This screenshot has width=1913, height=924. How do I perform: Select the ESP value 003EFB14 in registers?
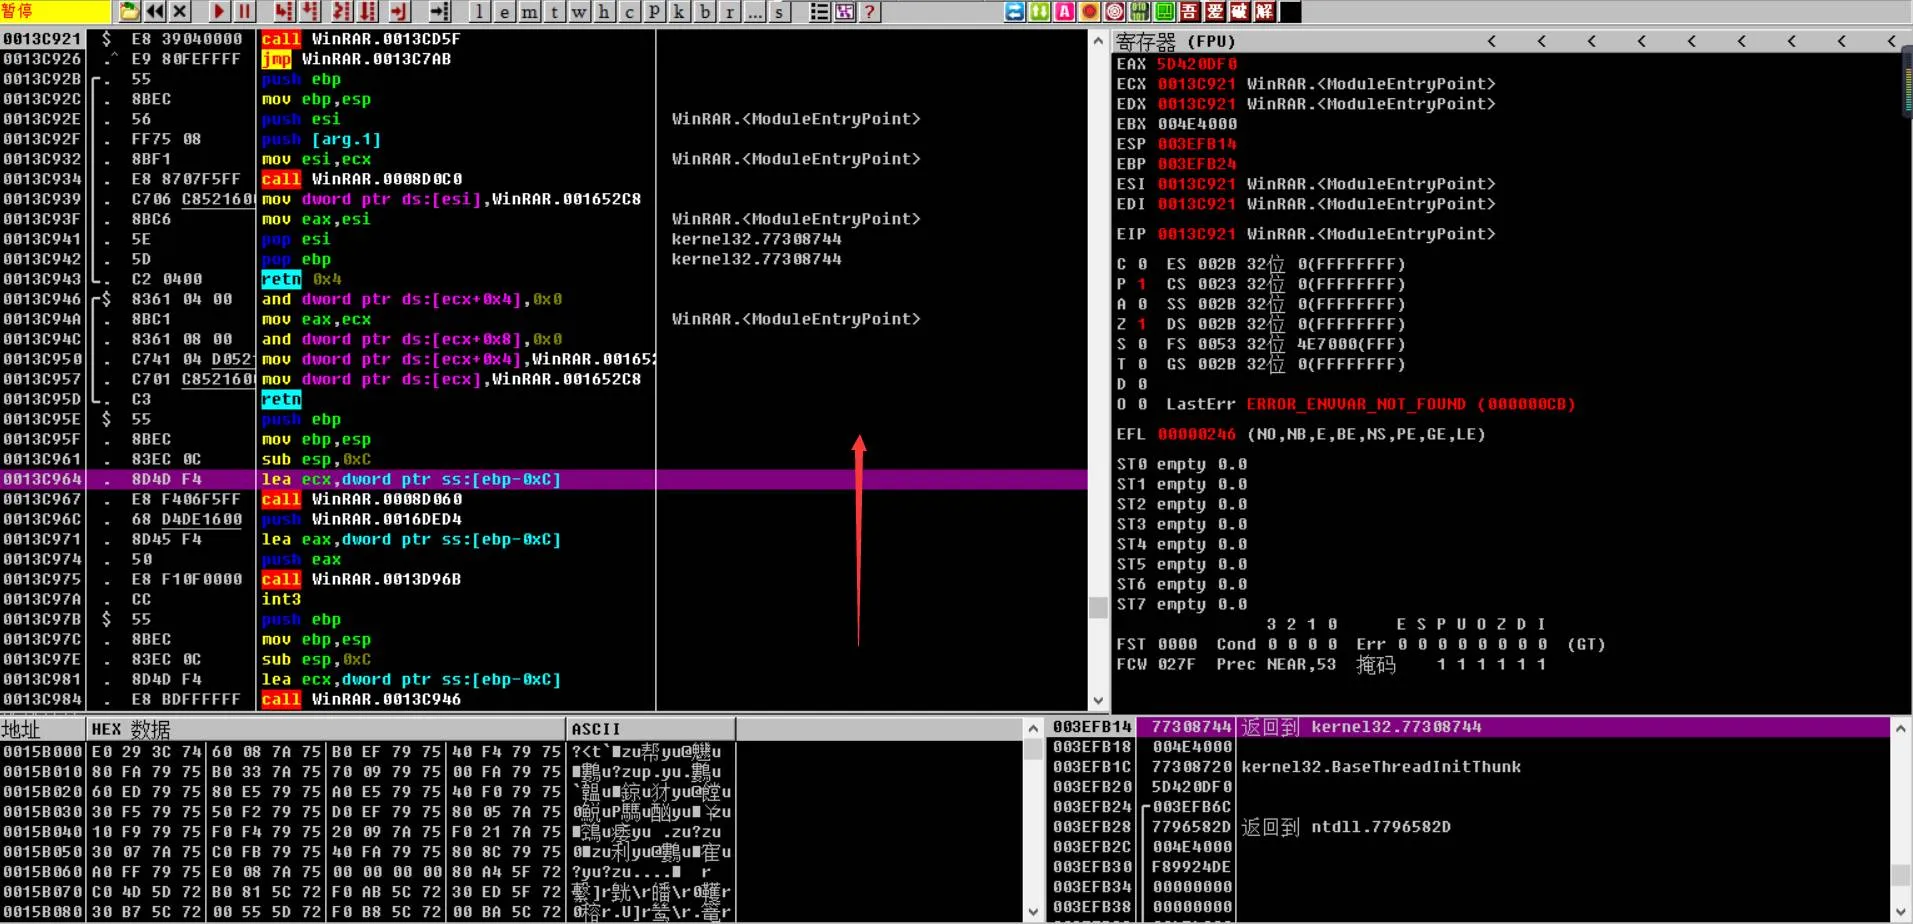click(1197, 144)
